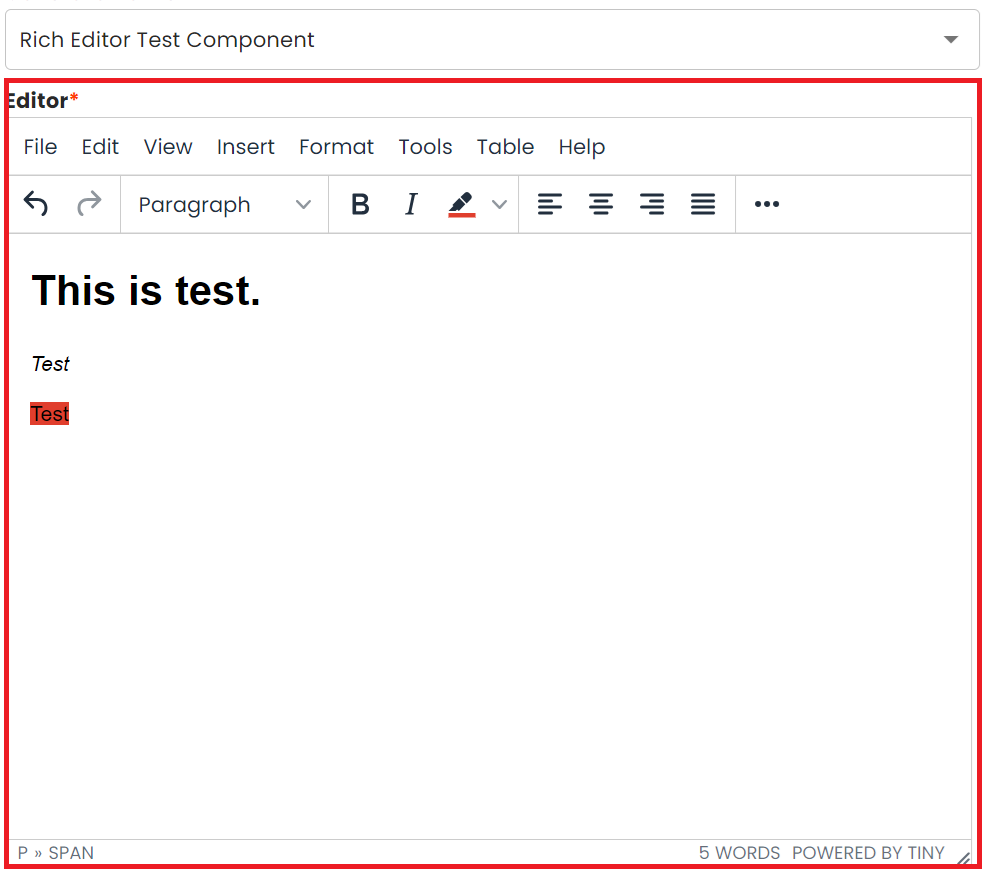Center align the text
The height and width of the screenshot is (869, 990).
click(x=600, y=205)
